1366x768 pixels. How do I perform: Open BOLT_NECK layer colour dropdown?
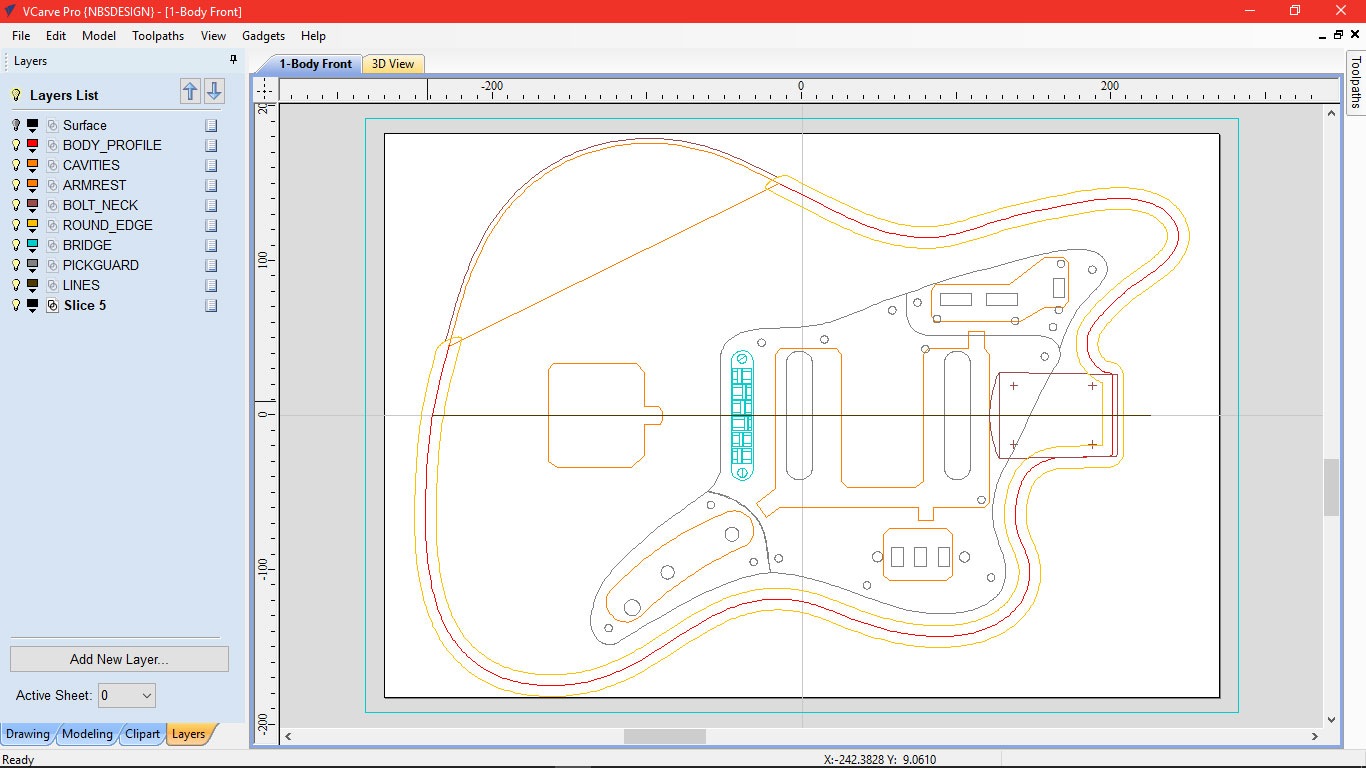(33, 211)
